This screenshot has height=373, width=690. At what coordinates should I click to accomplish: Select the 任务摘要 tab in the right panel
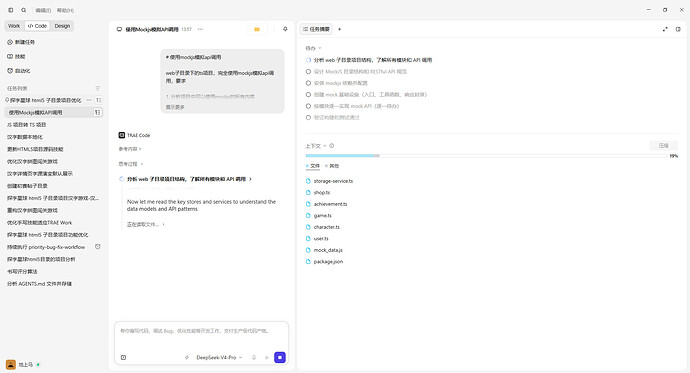pos(316,29)
